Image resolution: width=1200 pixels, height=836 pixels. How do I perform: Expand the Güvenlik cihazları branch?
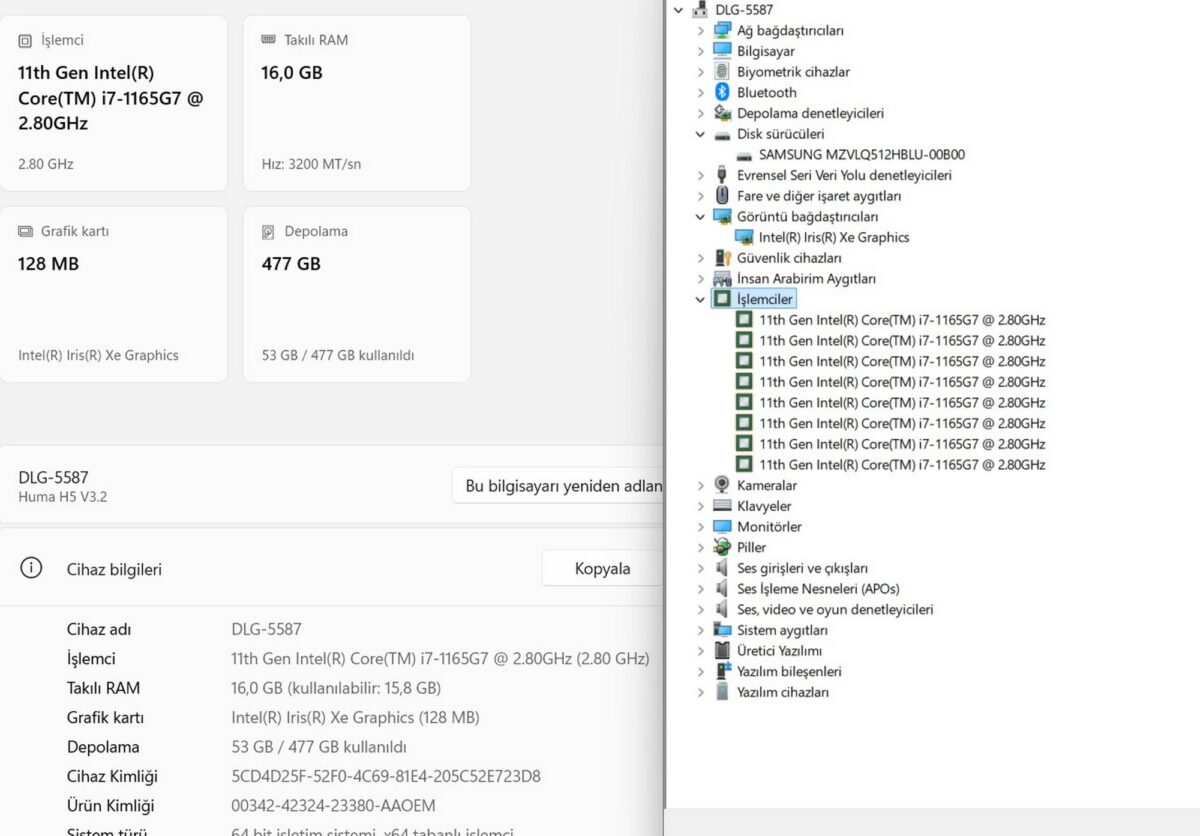pyautogui.click(x=701, y=258)
